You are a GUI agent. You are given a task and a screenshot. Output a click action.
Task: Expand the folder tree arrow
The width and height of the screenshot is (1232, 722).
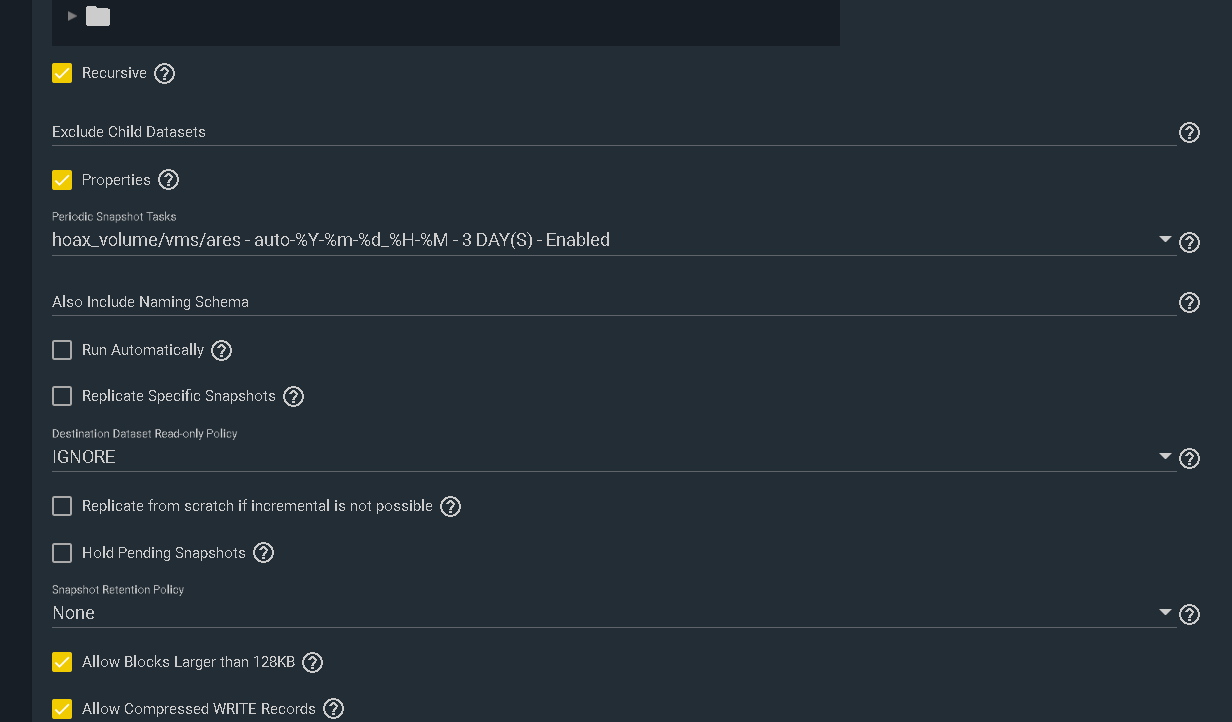[72, 16]
